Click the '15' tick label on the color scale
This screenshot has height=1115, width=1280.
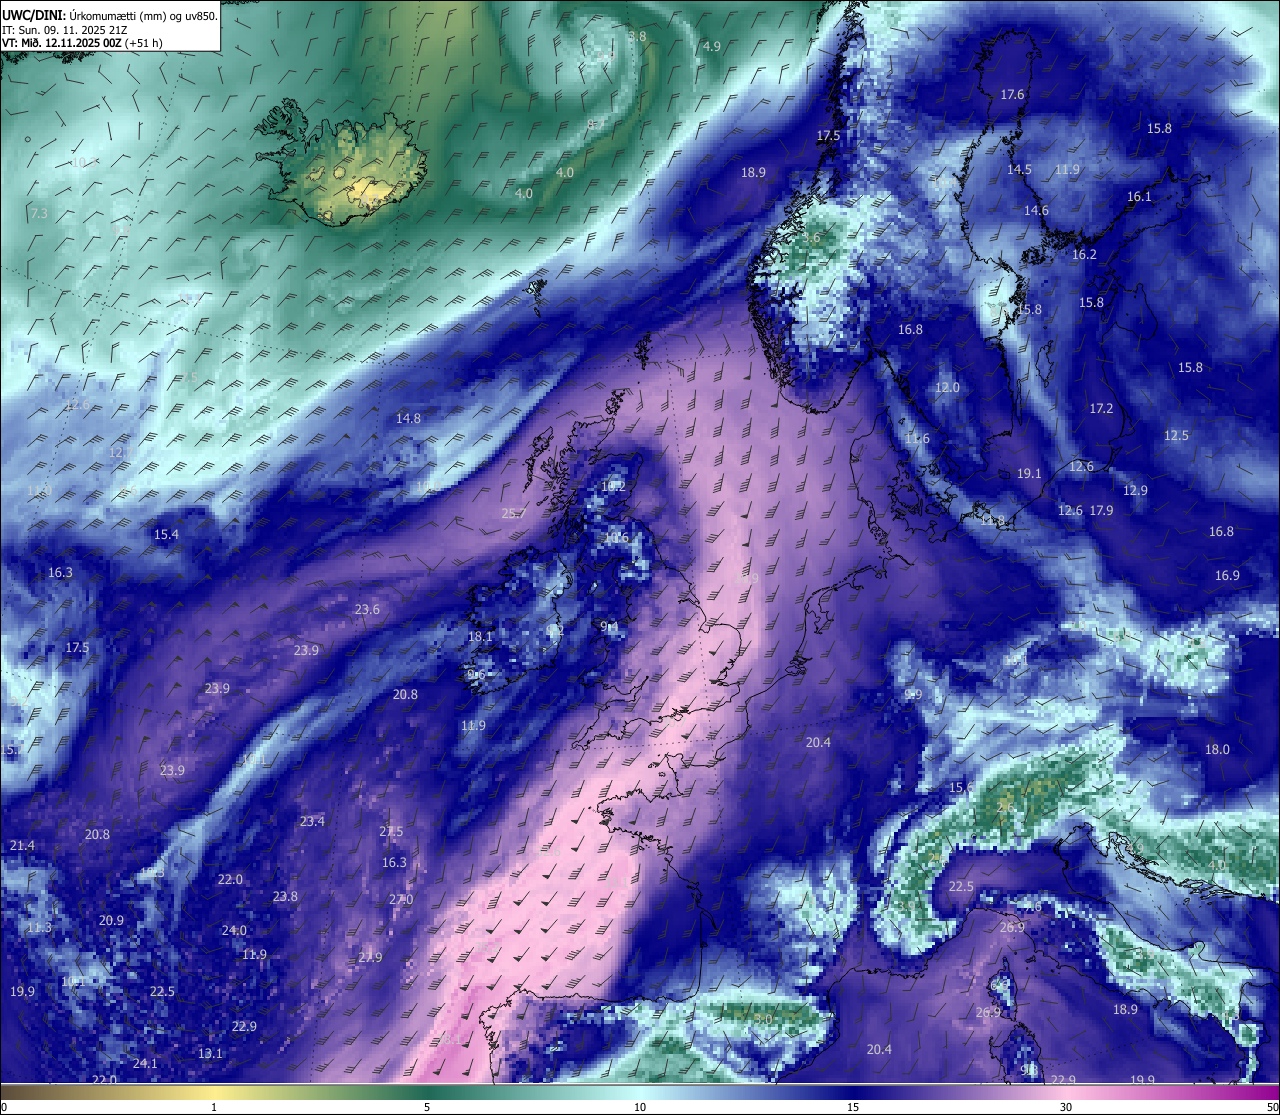[x=853, y=1107]
